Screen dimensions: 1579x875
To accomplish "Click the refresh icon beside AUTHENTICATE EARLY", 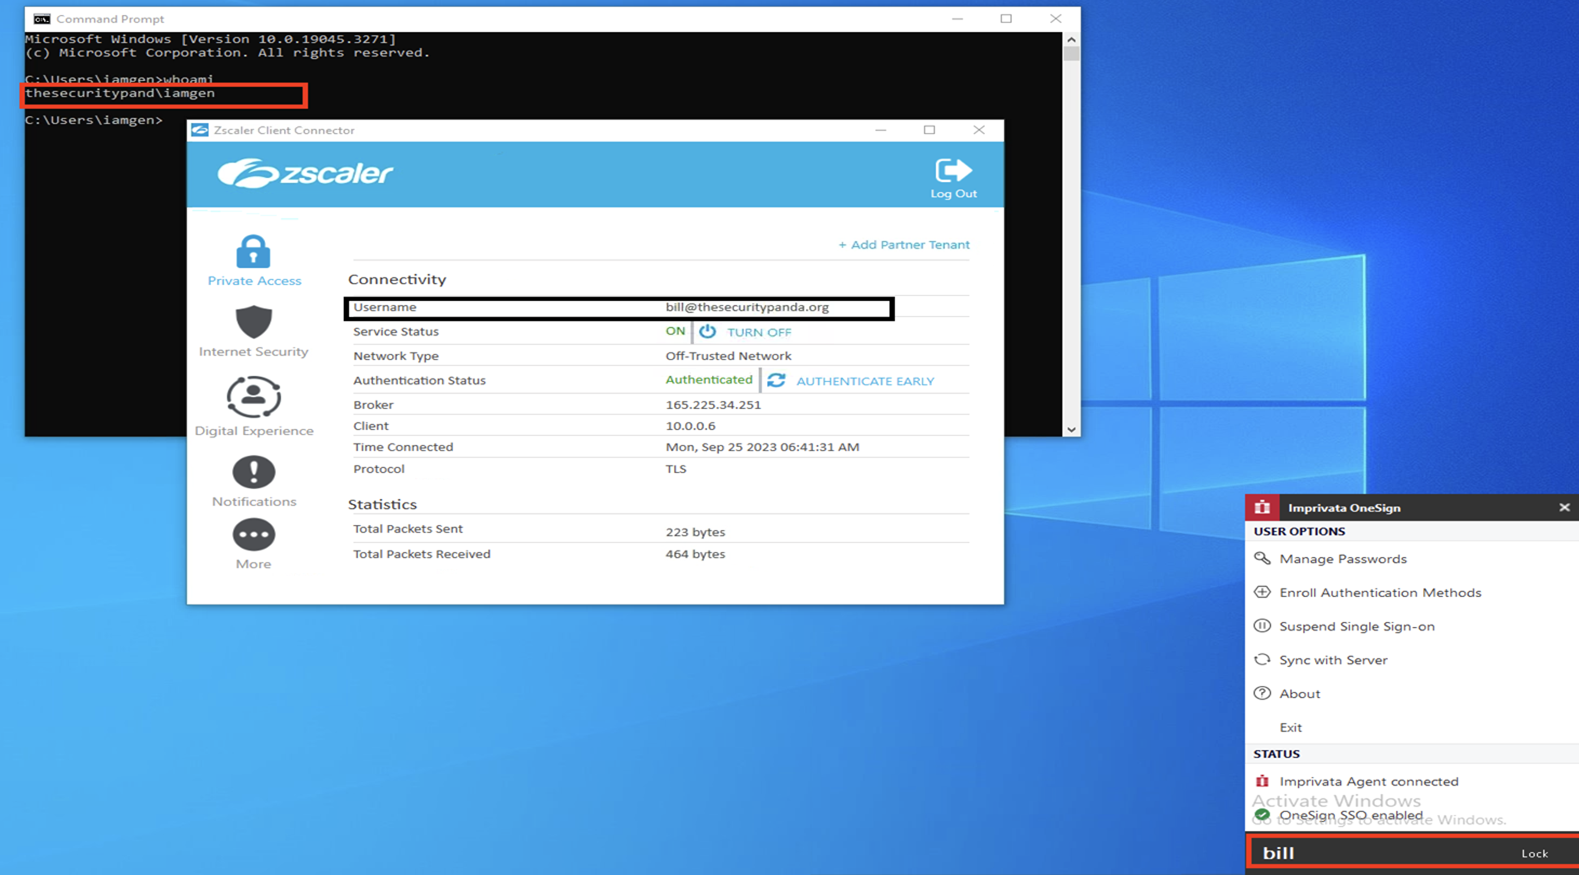I will click(776, 380).
